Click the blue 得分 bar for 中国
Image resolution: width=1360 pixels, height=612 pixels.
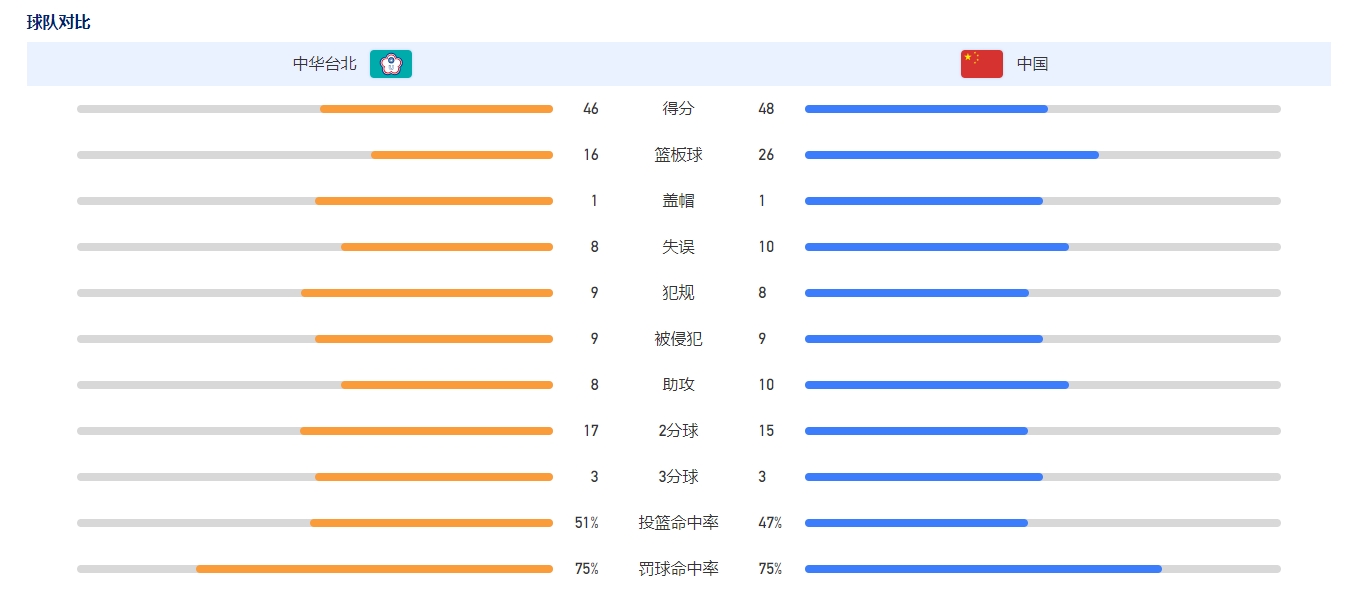tap(926, 109)
